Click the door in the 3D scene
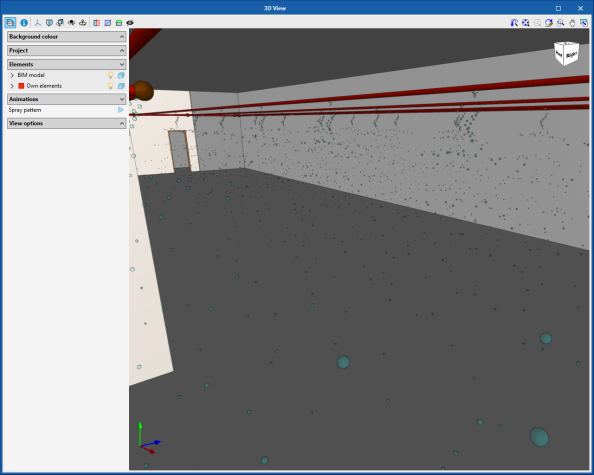Viewport: 594px width, 475px height. pyautogui.click(x=179, y=151)
